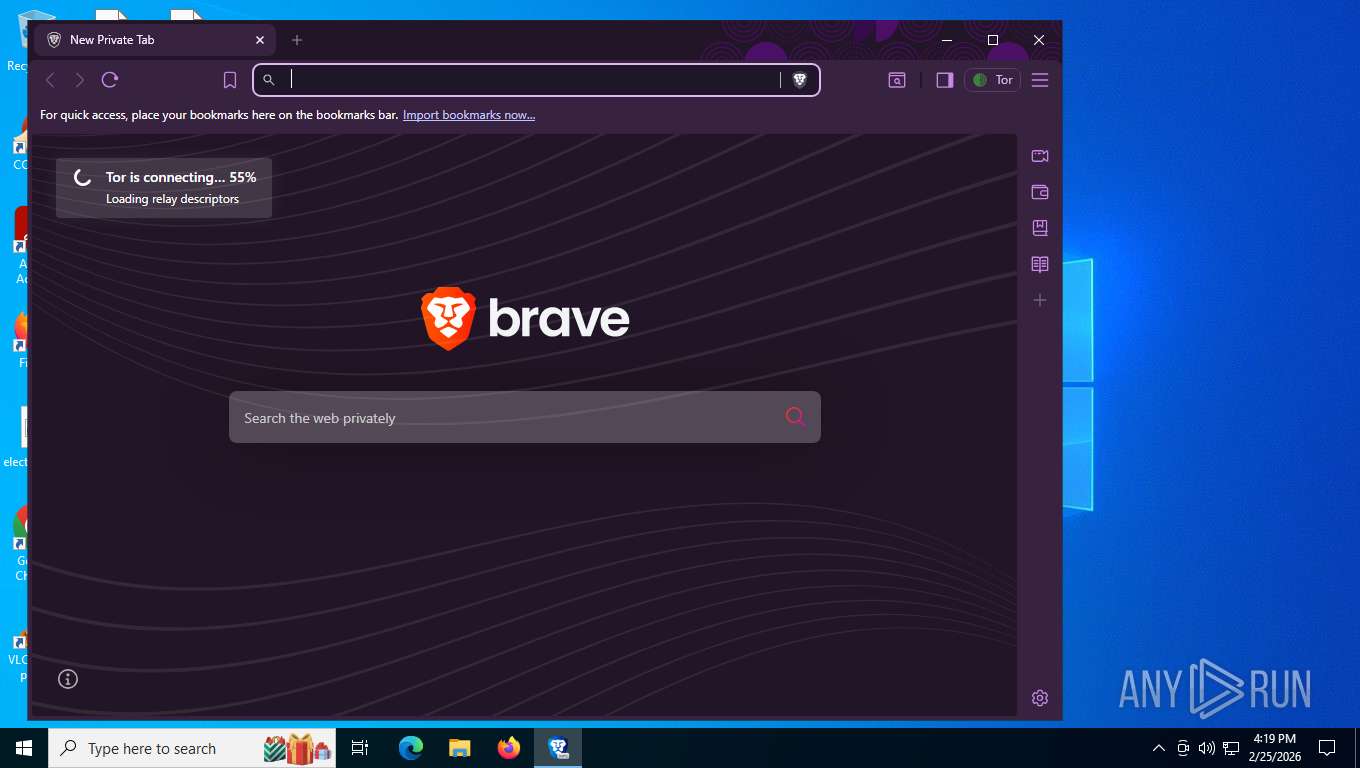Screen dimensions: 1360x768
Task: Click the Brave logo
Action: 525,318
